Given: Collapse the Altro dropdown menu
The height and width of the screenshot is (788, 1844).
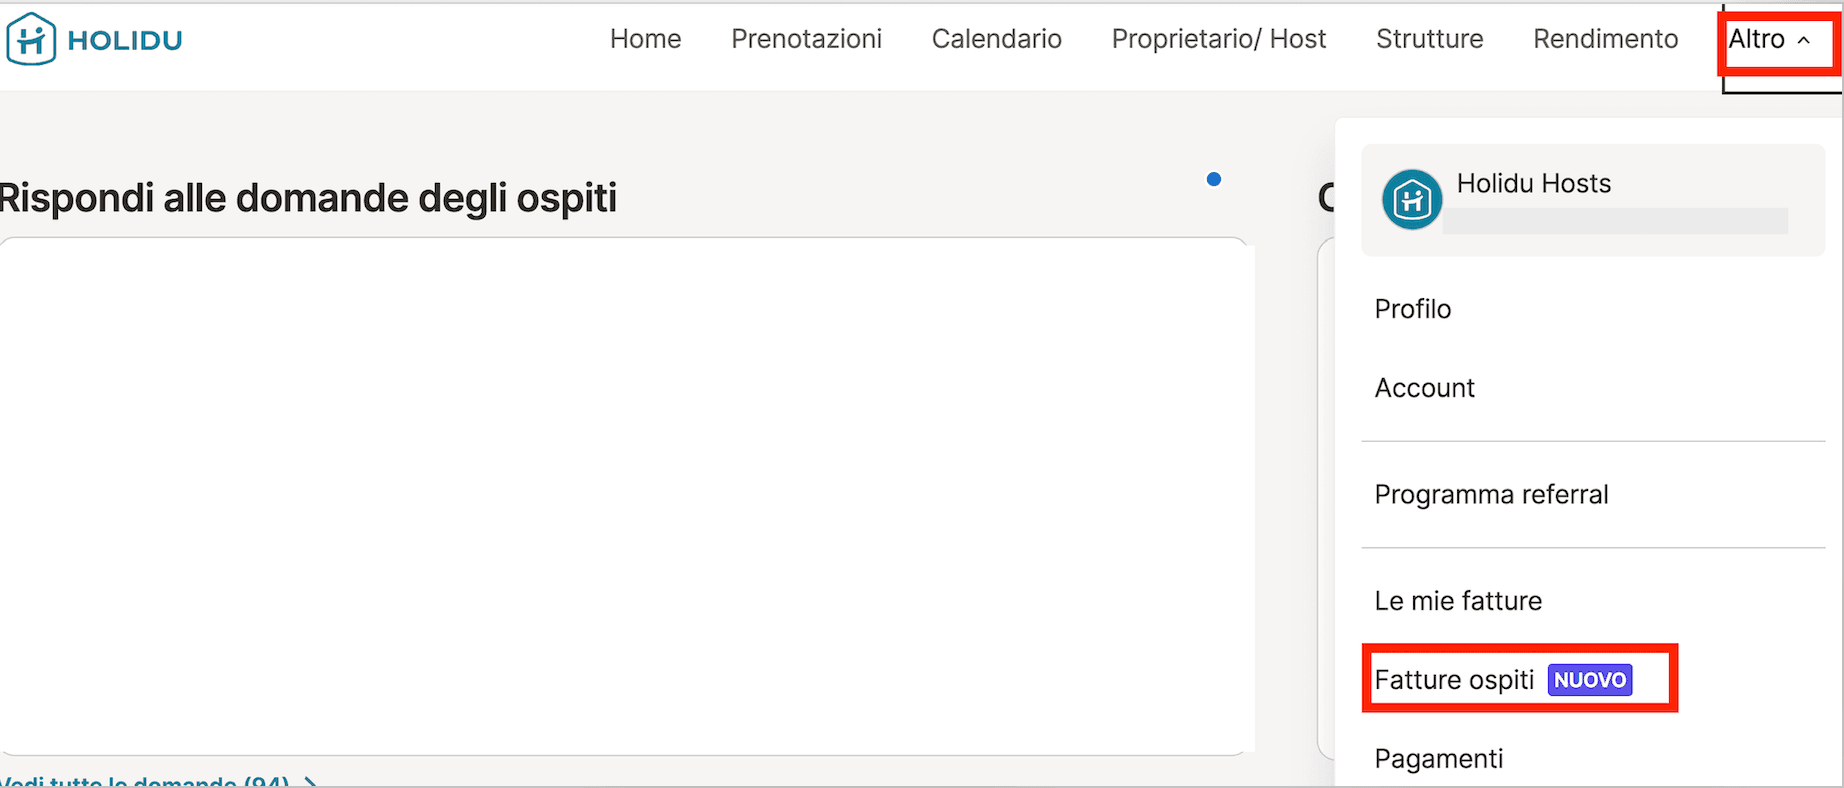Looking at the screenshot, I should point(1767,40).
